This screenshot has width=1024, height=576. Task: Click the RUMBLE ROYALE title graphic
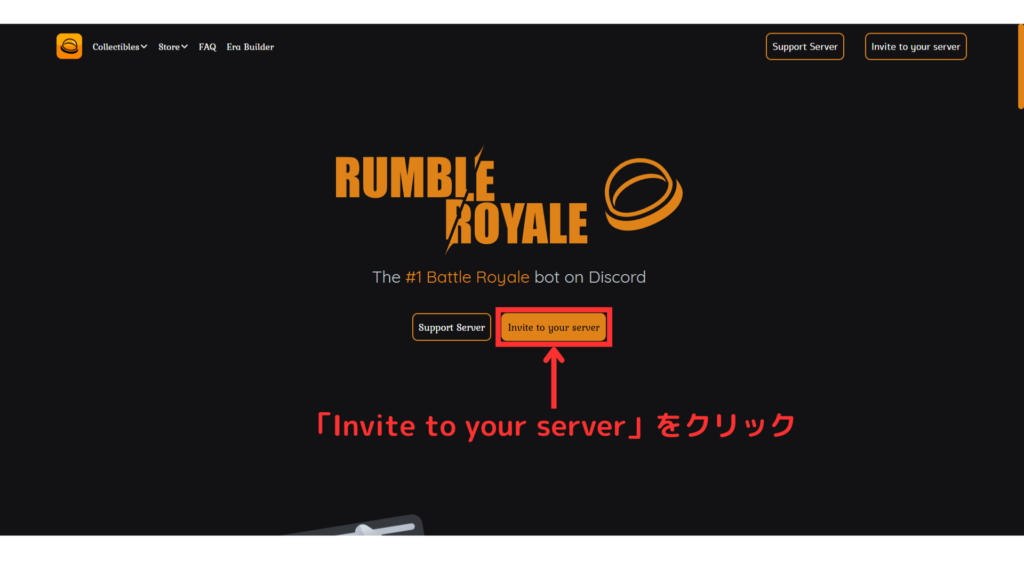pos(462,200)
